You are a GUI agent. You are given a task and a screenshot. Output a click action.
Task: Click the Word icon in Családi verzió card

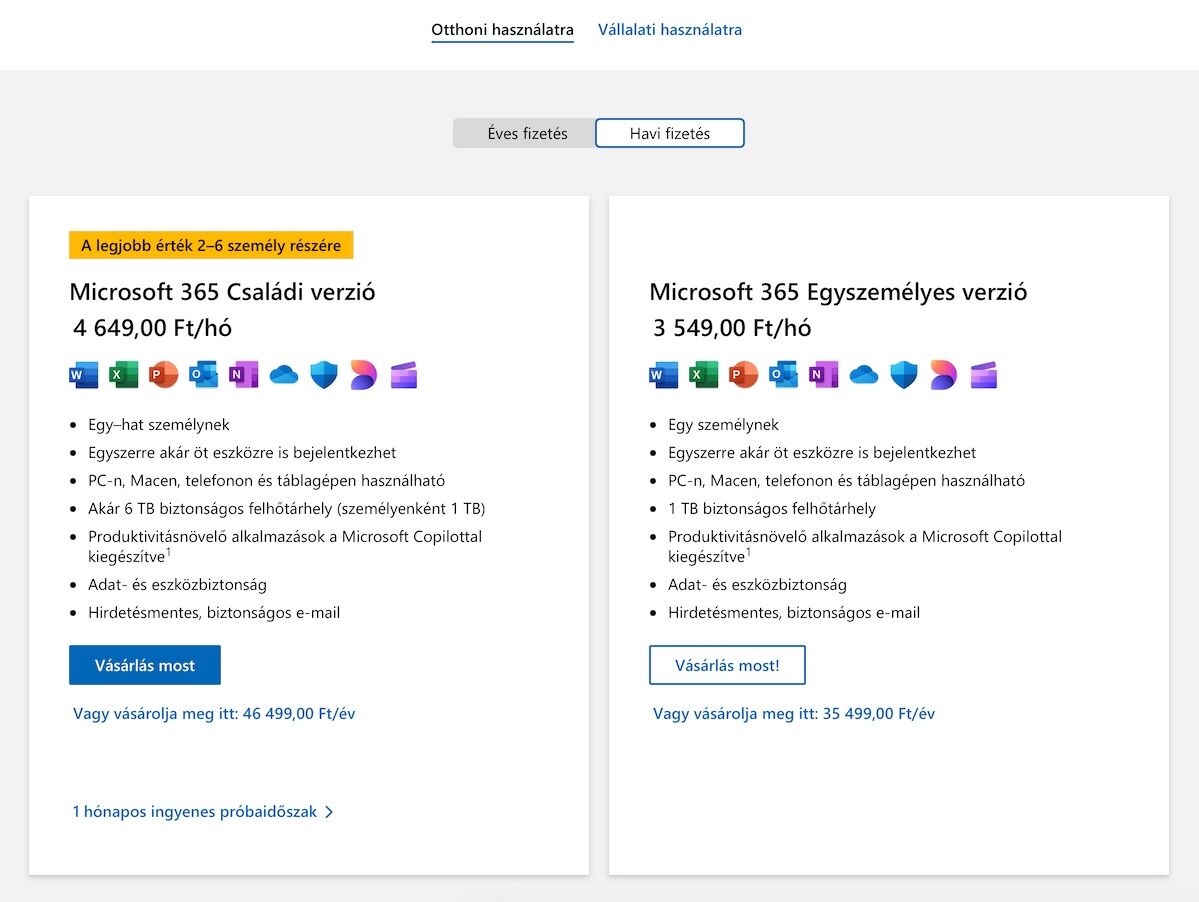click(83, 375)
